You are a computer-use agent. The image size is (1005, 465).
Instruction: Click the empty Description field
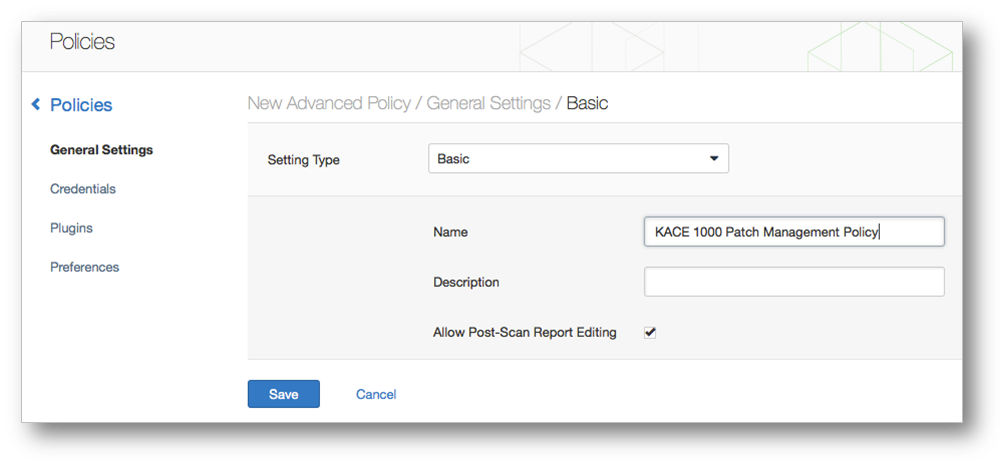[x=794, y=282]
